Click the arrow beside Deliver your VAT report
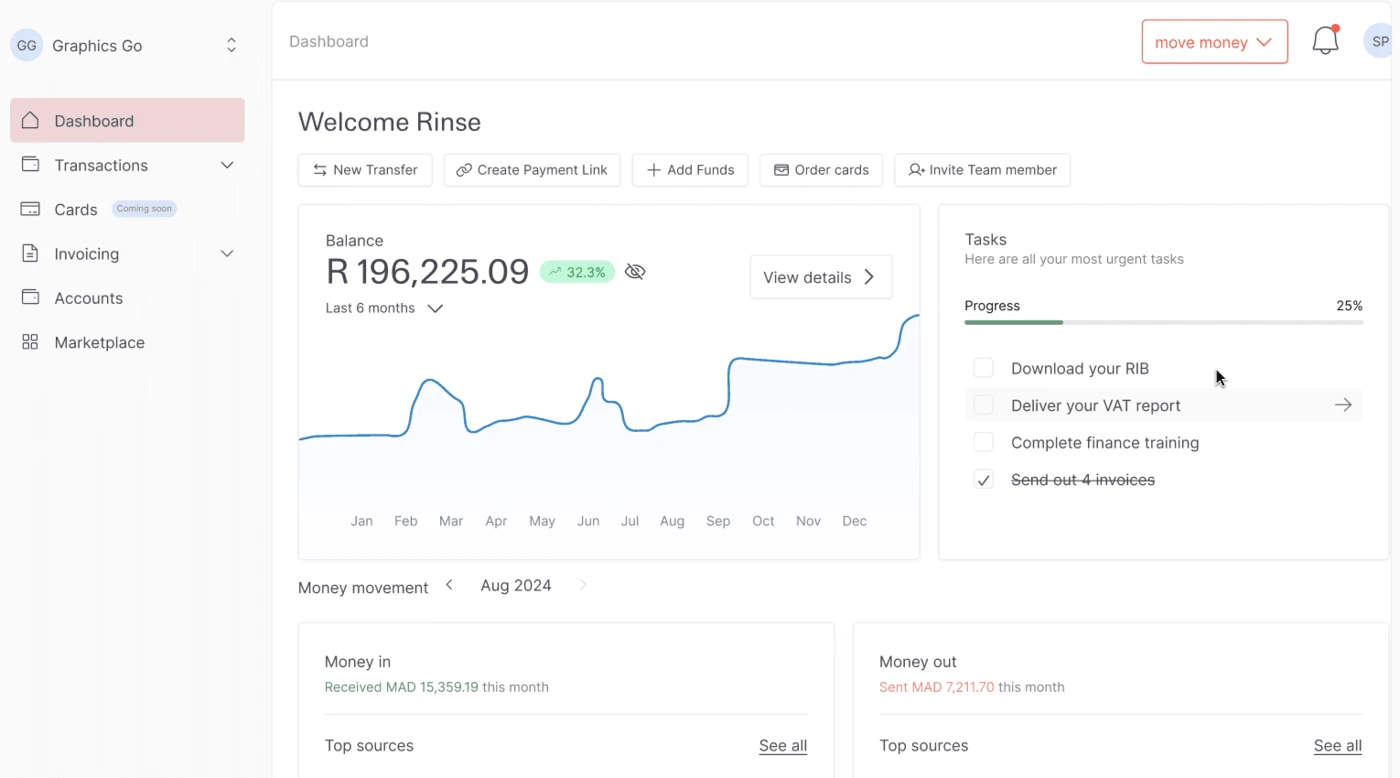The width and height of the screenshot is (1400, 778). [x=1343, y=405]
